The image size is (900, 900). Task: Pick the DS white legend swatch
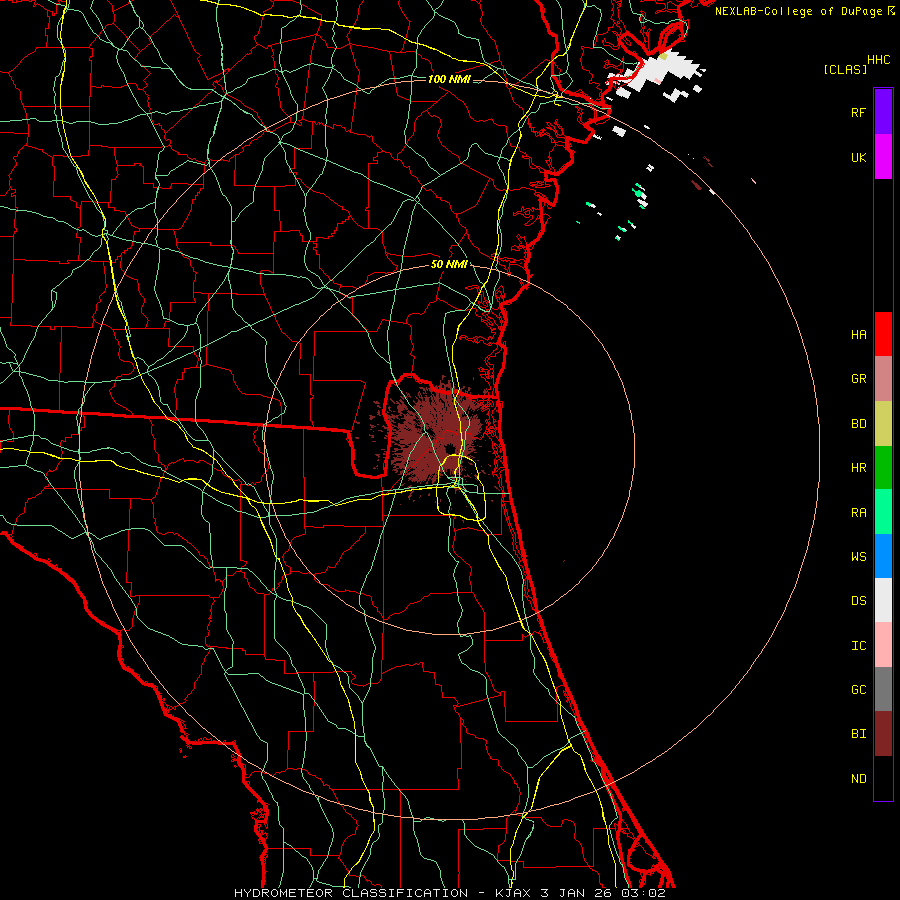coord(883,600)
